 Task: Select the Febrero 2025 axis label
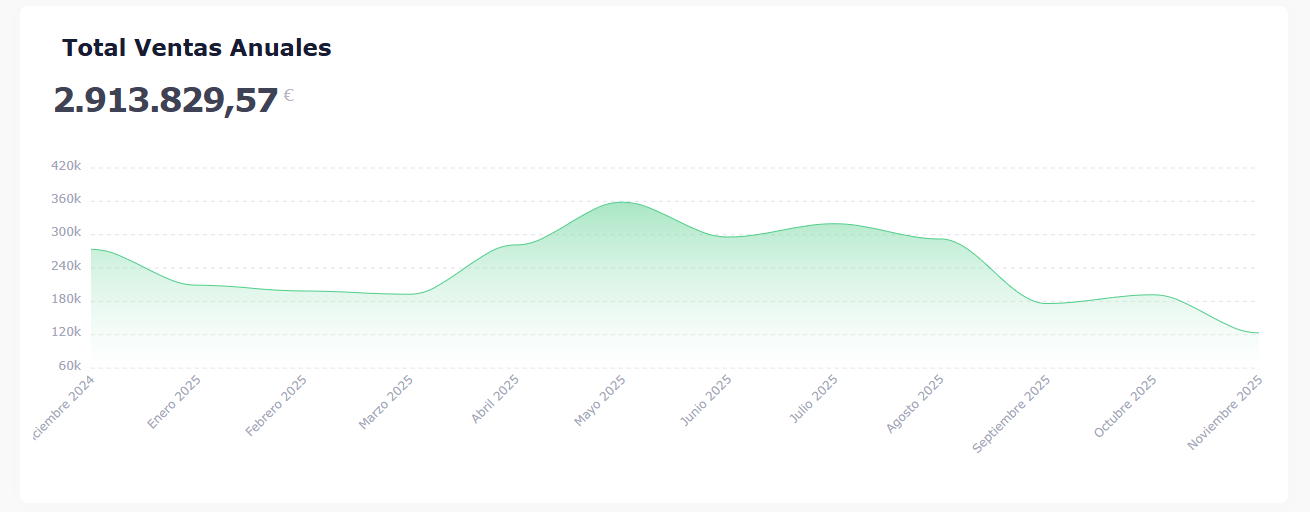[x=276, y=406]
